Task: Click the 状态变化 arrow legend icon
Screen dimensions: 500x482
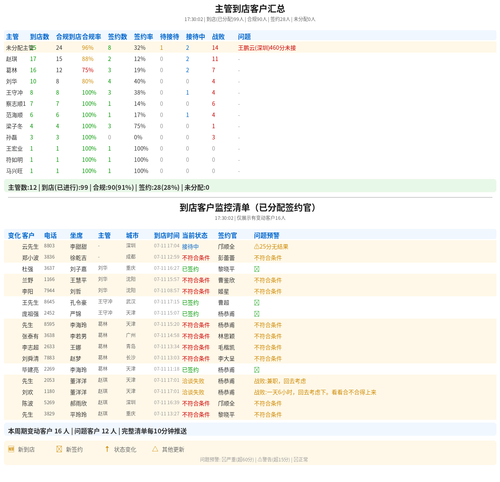Action: click(107, 449)
